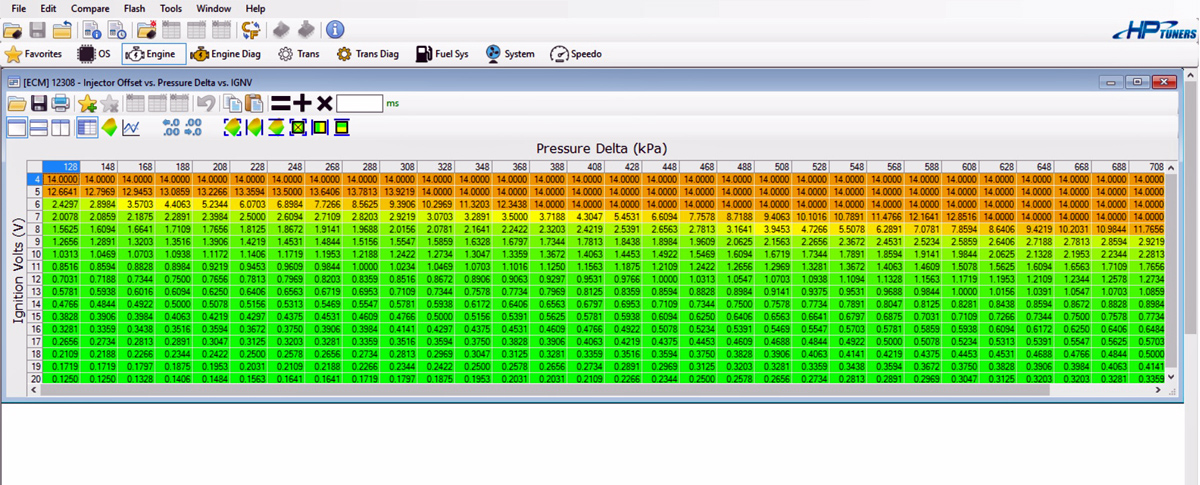
Task: Select cell 12.6641 in row 5
Action: [61, 191]
